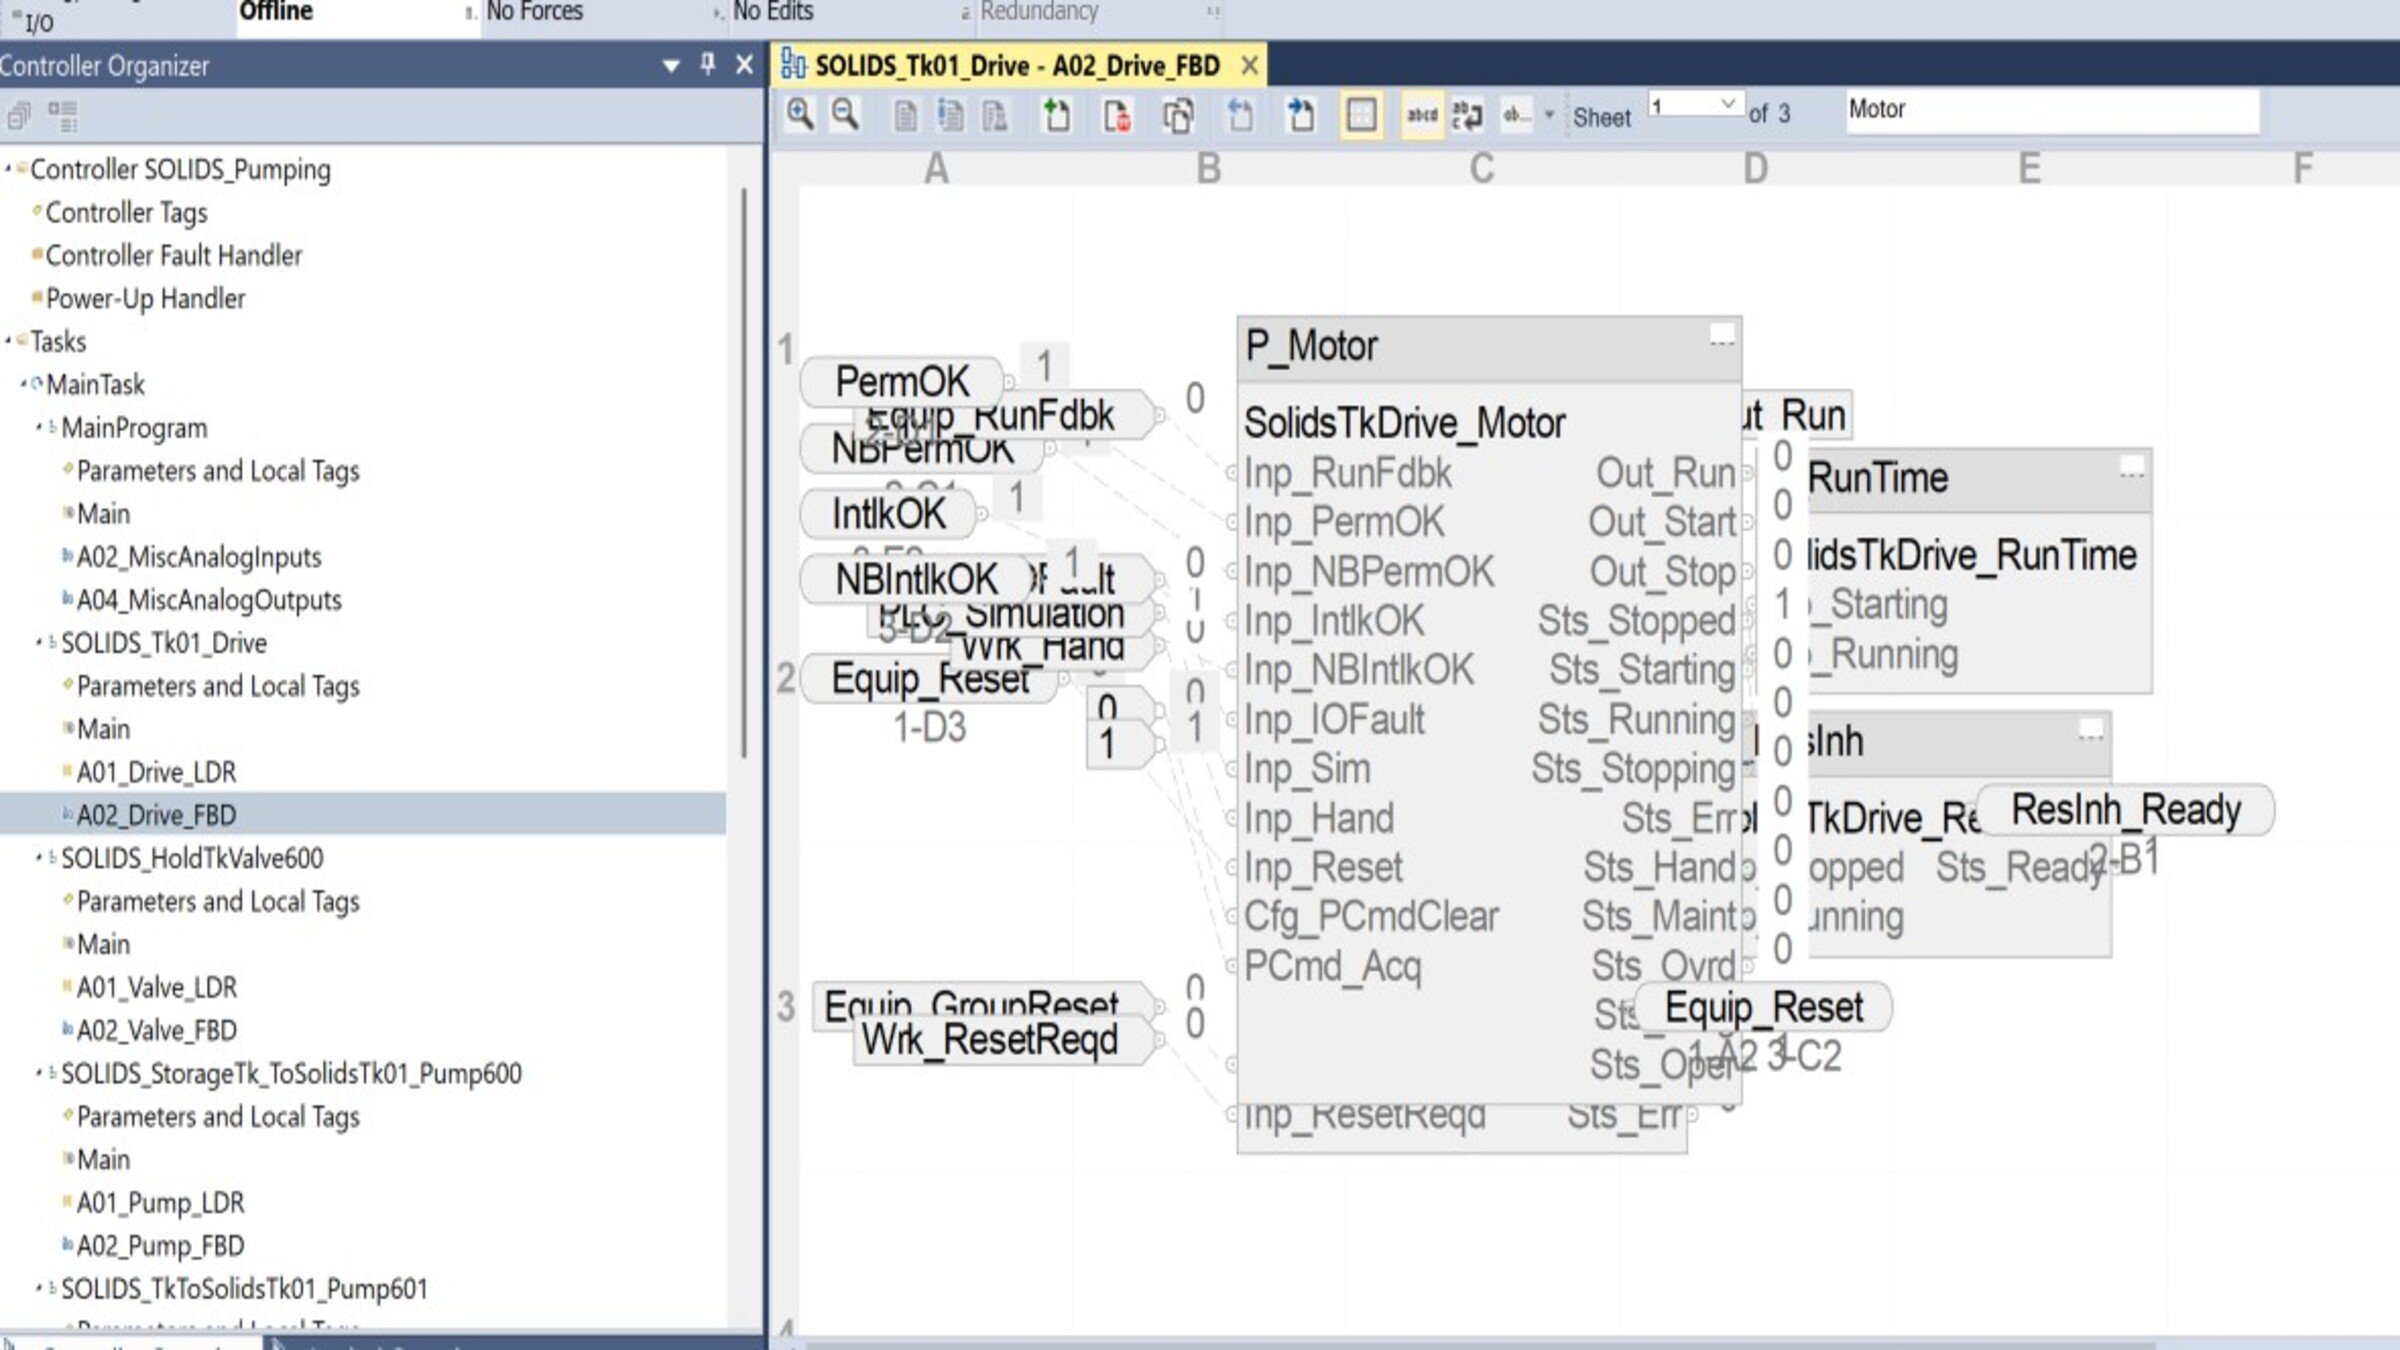The height and width of the screenshot is (1350, 2400).
Task: Collapse the Tasks folder node
Action: click(8, 341)
